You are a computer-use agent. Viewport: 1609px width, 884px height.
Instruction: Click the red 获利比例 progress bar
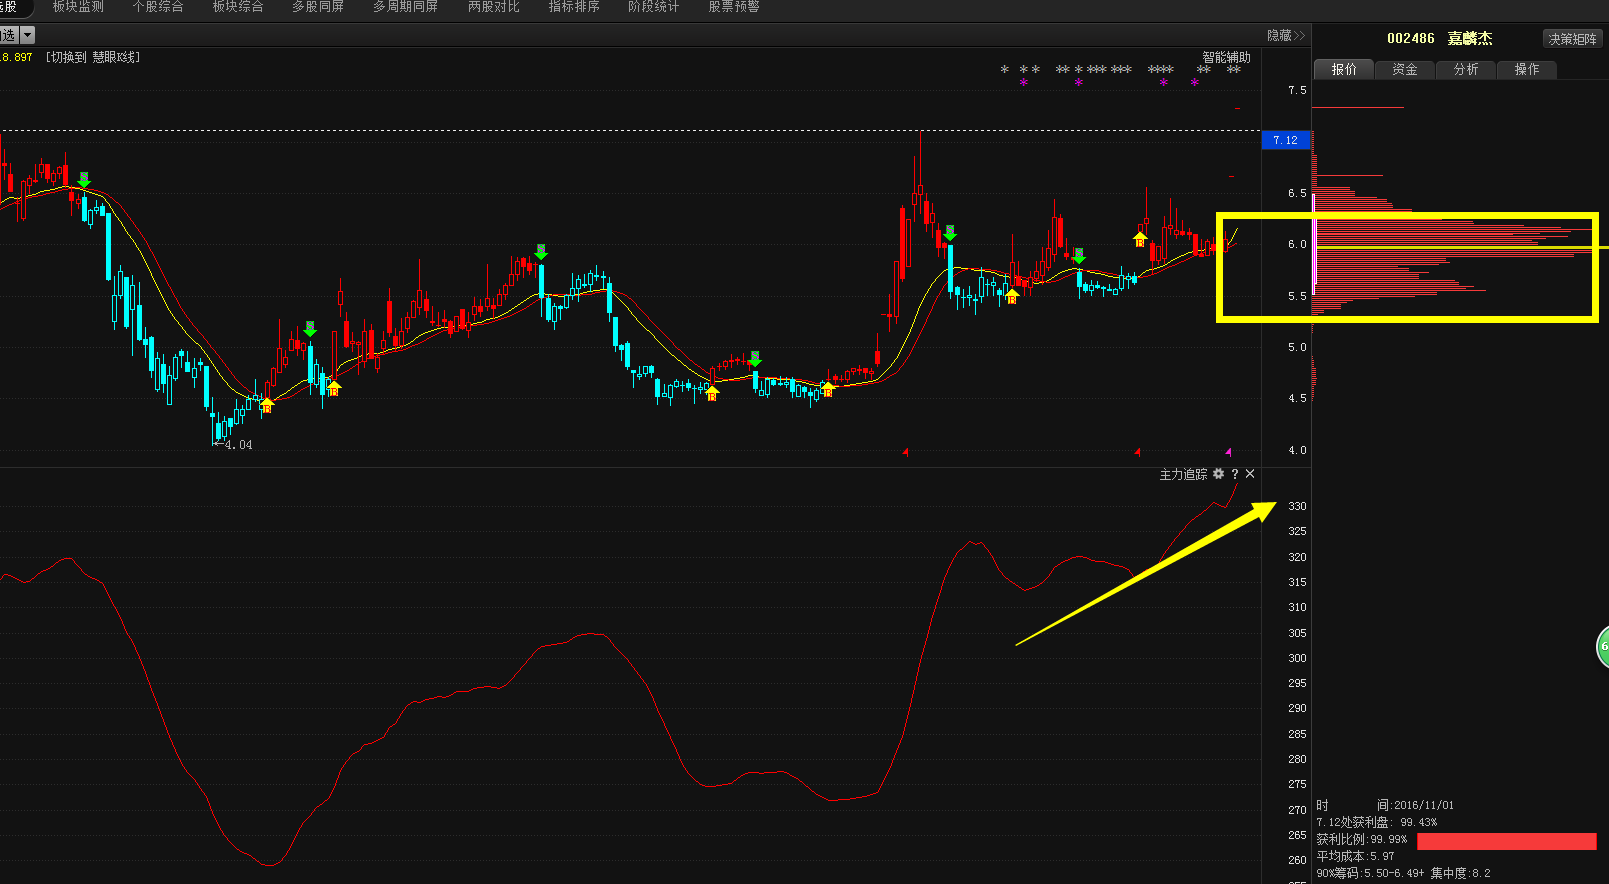click(1506, 841)
